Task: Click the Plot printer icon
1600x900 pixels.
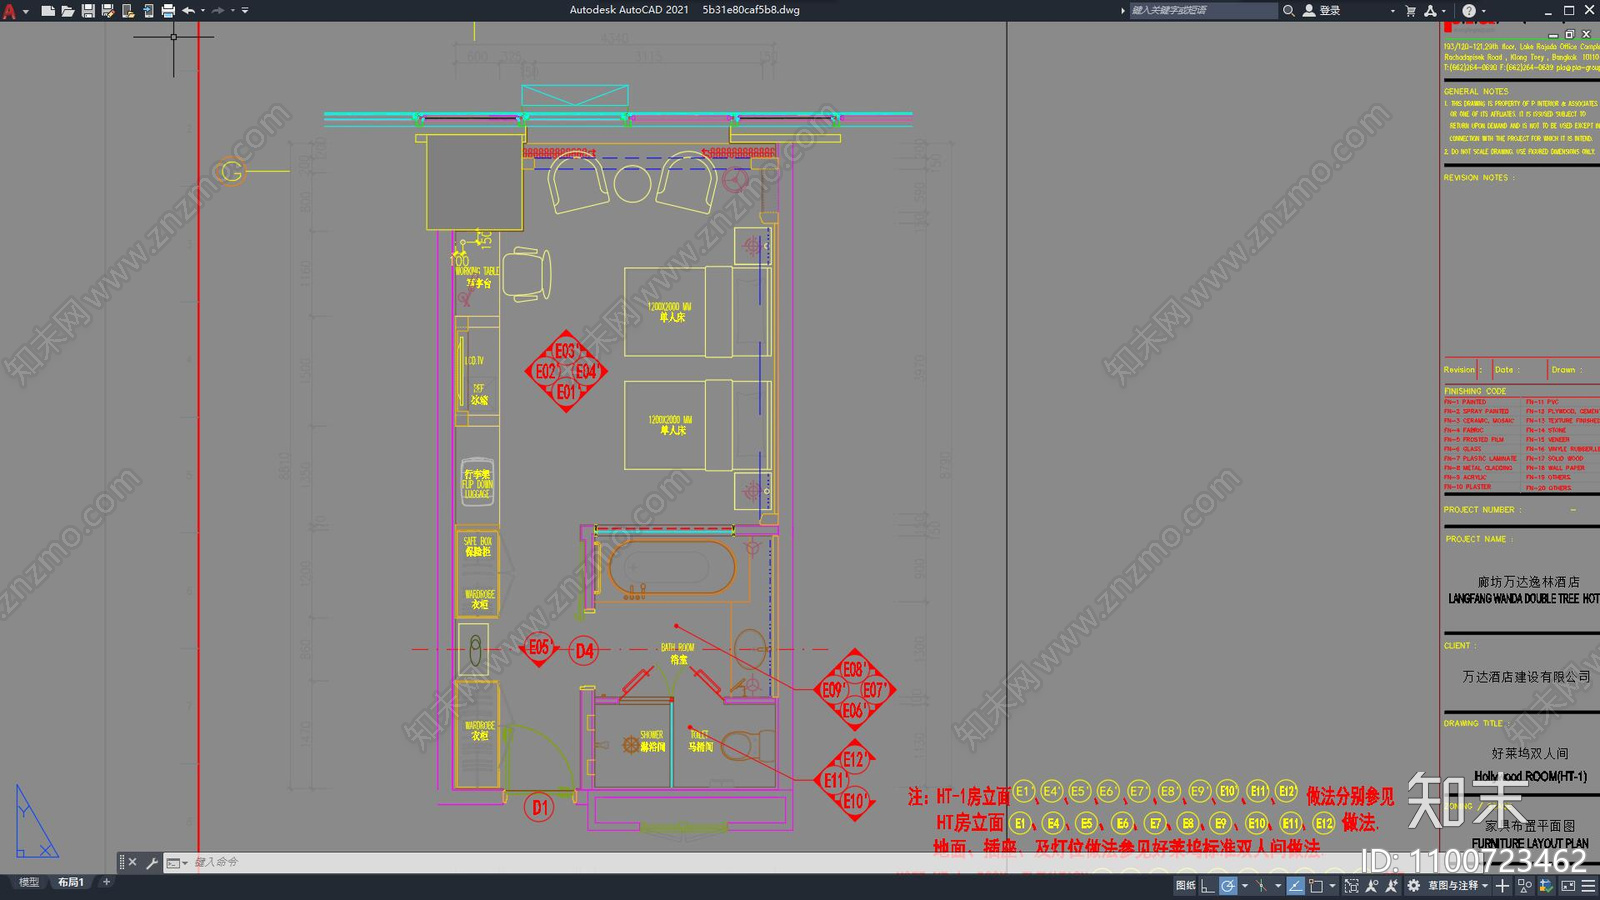Action: 168,10
